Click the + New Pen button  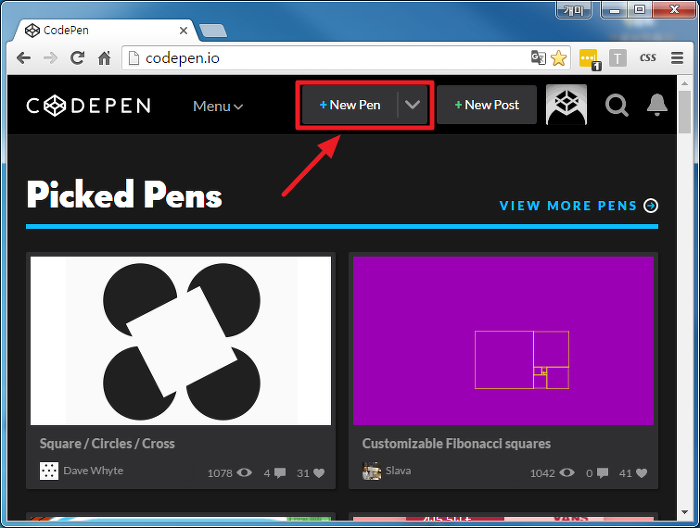coord(350,105)
